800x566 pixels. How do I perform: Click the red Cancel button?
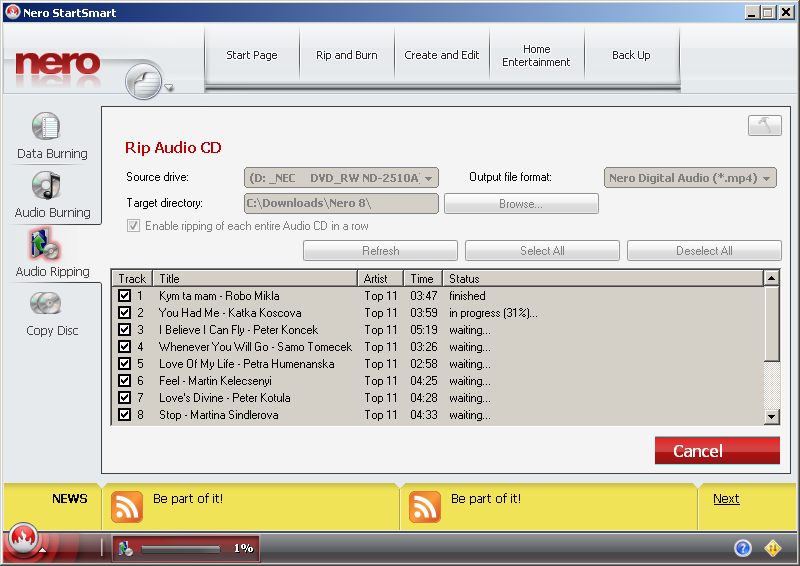tap(717, 451)
